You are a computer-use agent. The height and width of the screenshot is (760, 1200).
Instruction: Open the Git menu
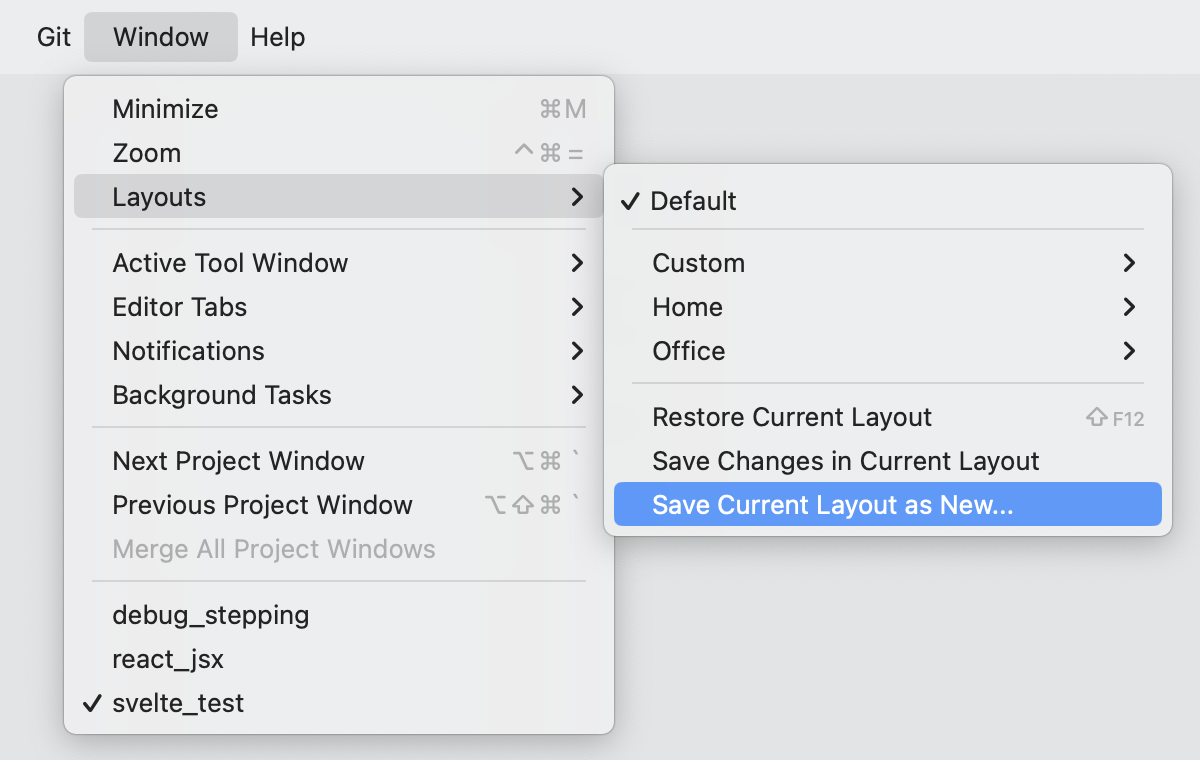(53, 36)
